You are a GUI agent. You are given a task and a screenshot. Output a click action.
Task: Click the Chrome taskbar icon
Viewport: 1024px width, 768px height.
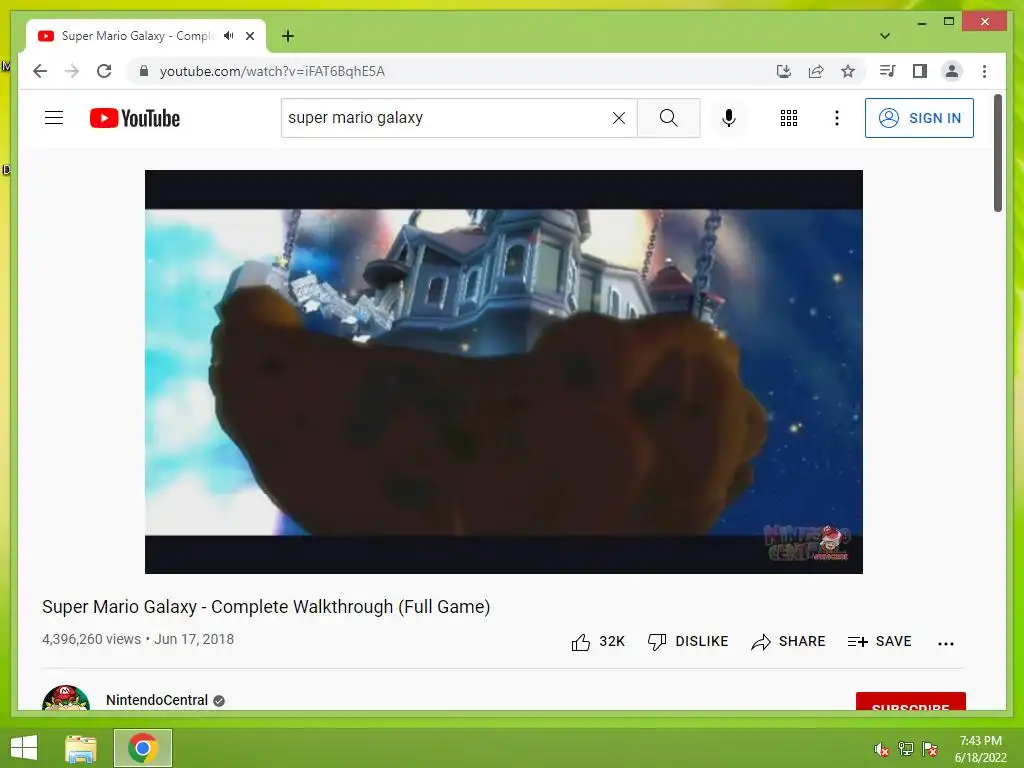tap(142, 748)
